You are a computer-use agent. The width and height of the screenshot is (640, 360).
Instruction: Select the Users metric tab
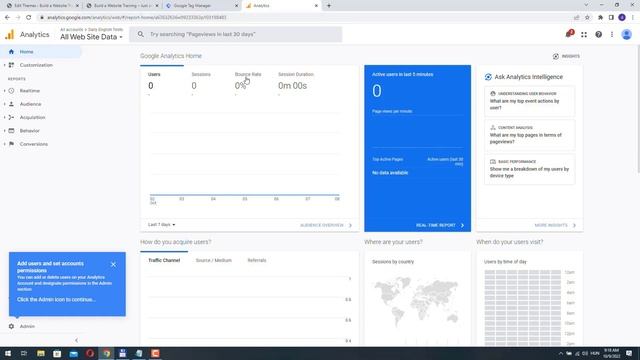(162, 81)
